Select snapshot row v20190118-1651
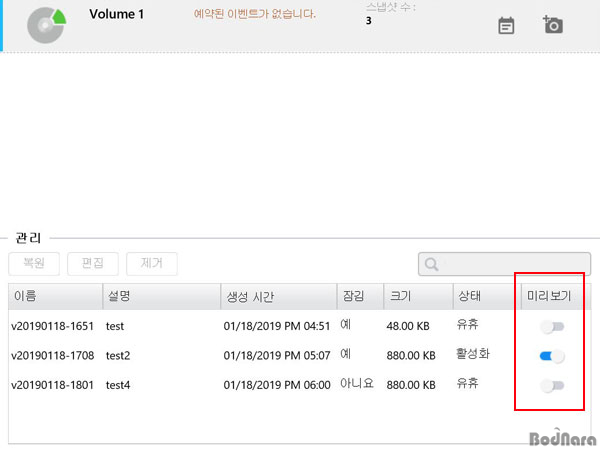Image resolution: width=600 pixels, height=449 pixels. 300,326
